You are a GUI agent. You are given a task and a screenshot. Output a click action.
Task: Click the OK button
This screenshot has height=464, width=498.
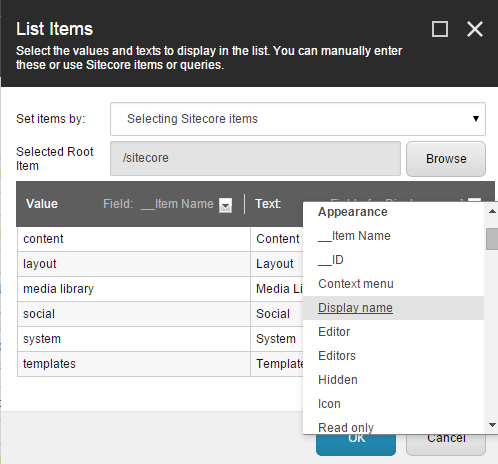coord(356,445)
